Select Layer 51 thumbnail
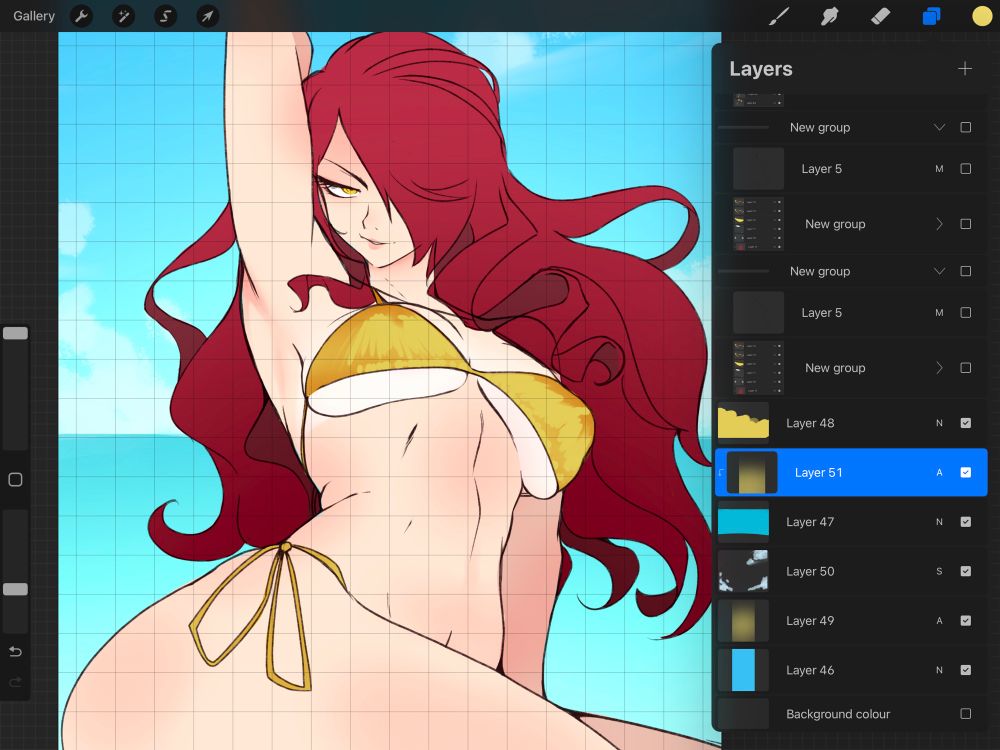The width and height of the screenshot is (1000, 750). pos(752,472)
